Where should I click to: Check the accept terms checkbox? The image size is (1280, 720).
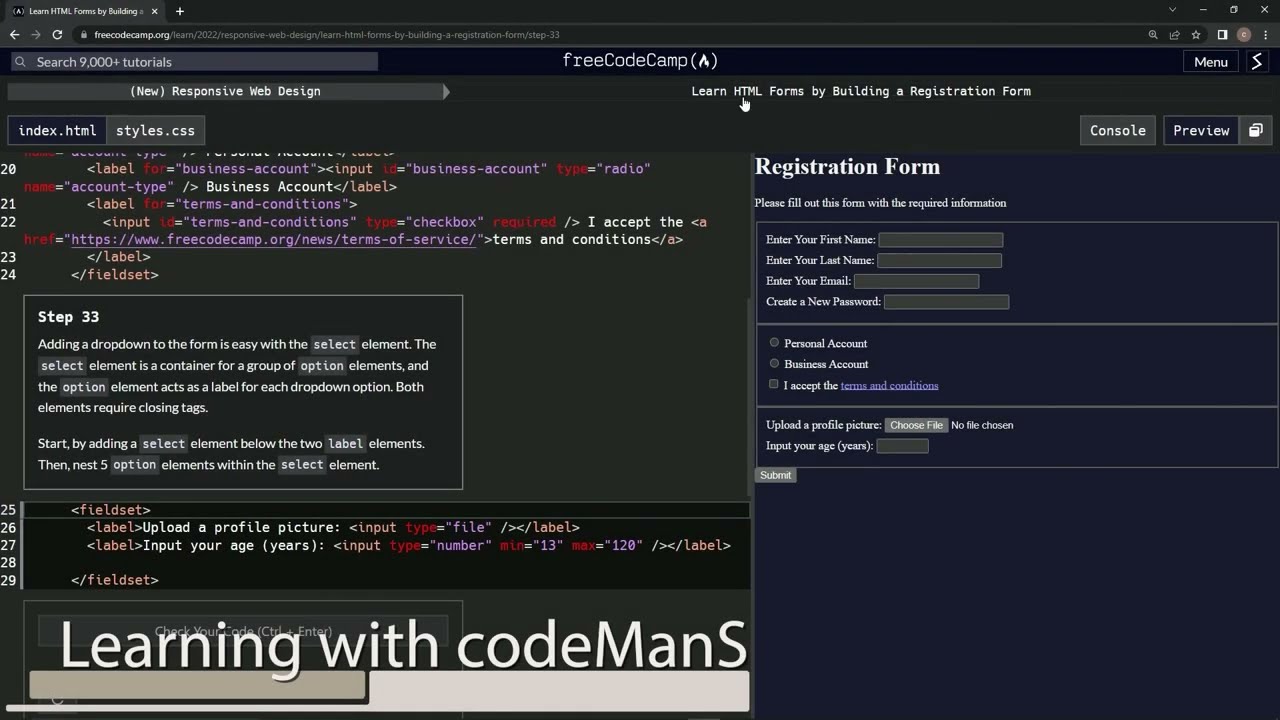773,384
